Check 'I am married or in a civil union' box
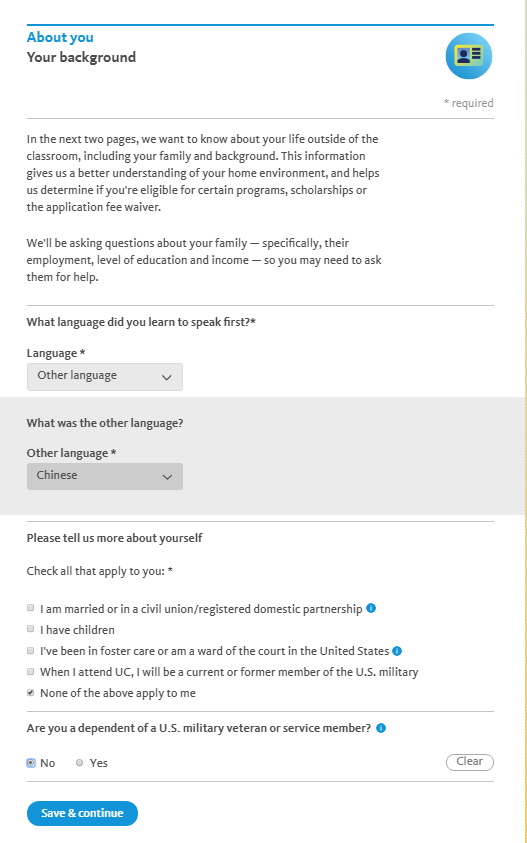 pyautogui.click(x=31, y=608)
